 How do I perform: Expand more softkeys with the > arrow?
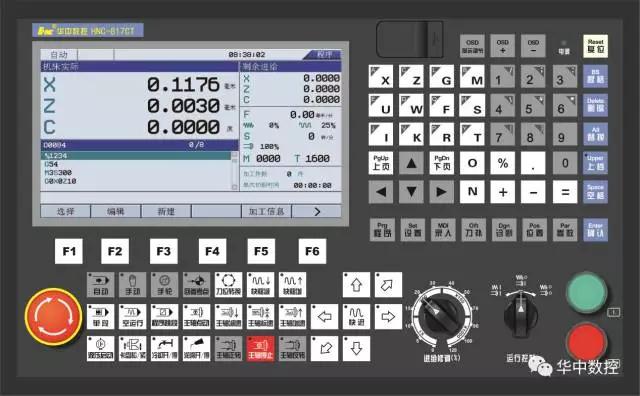317,211
